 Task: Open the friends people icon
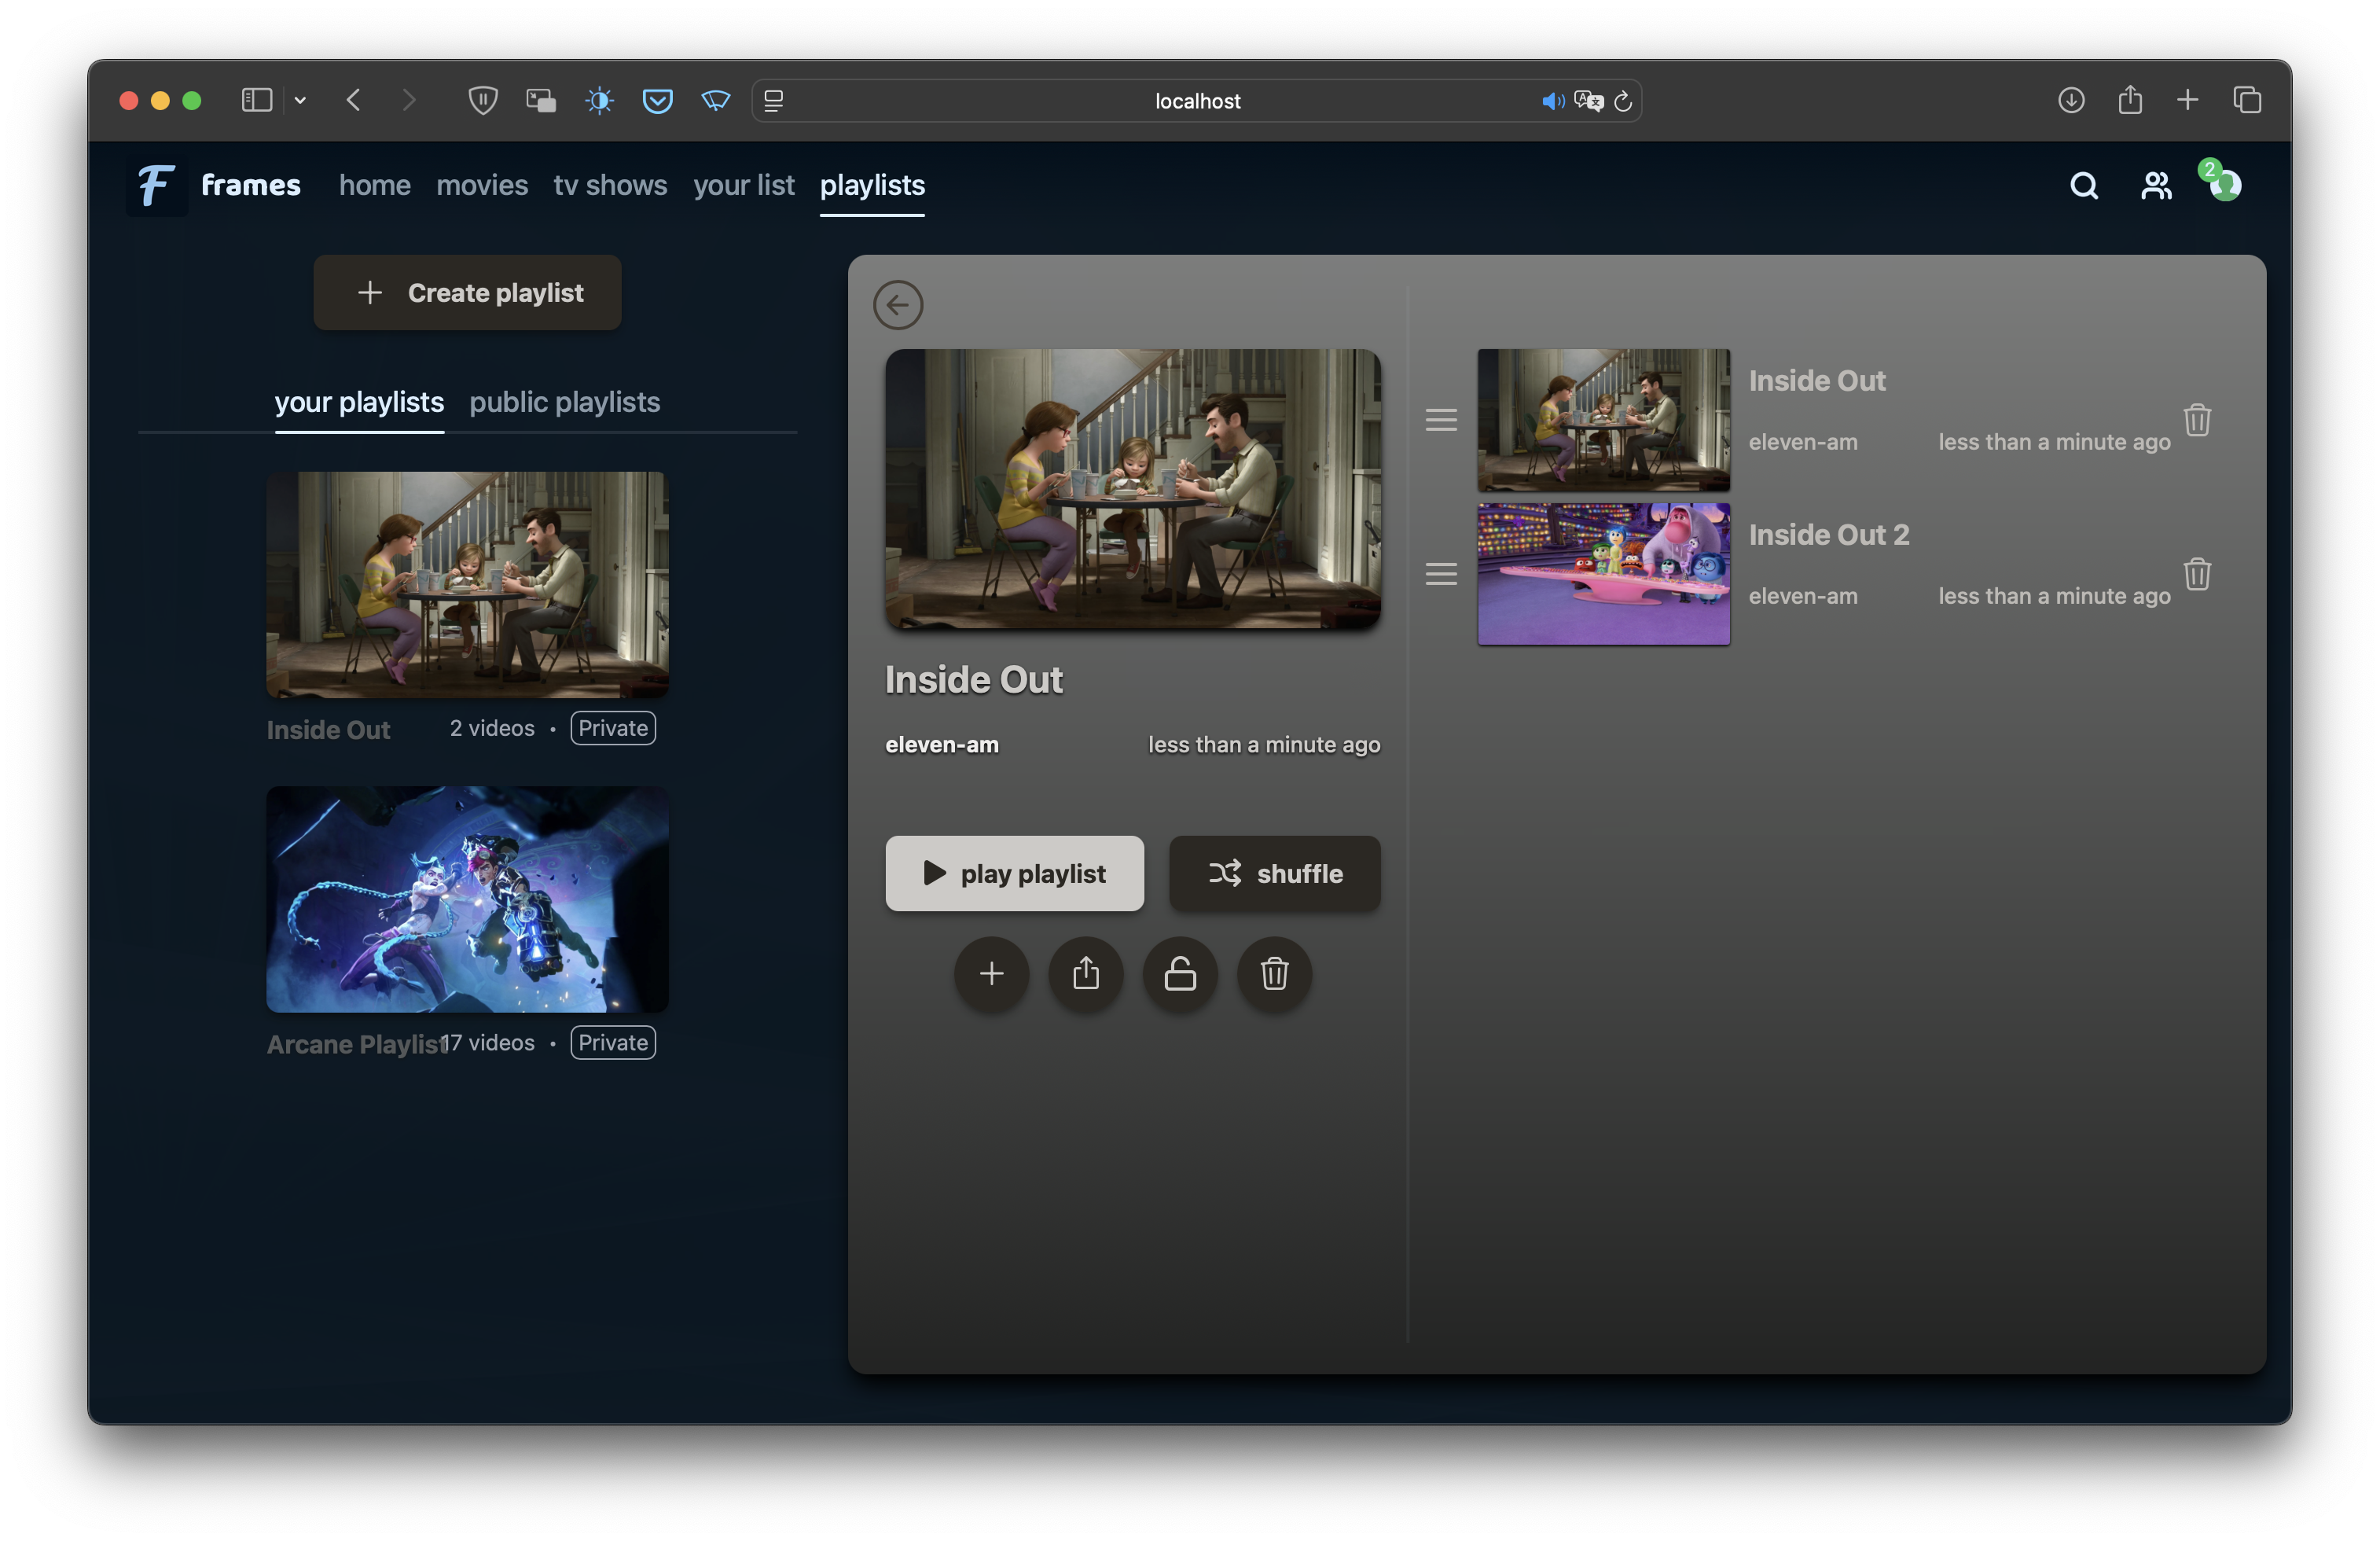click(2156, 185)
